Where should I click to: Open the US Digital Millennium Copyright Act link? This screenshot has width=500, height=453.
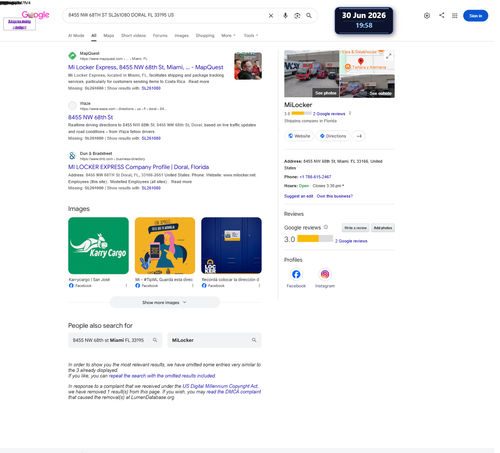tap(220, 386)
